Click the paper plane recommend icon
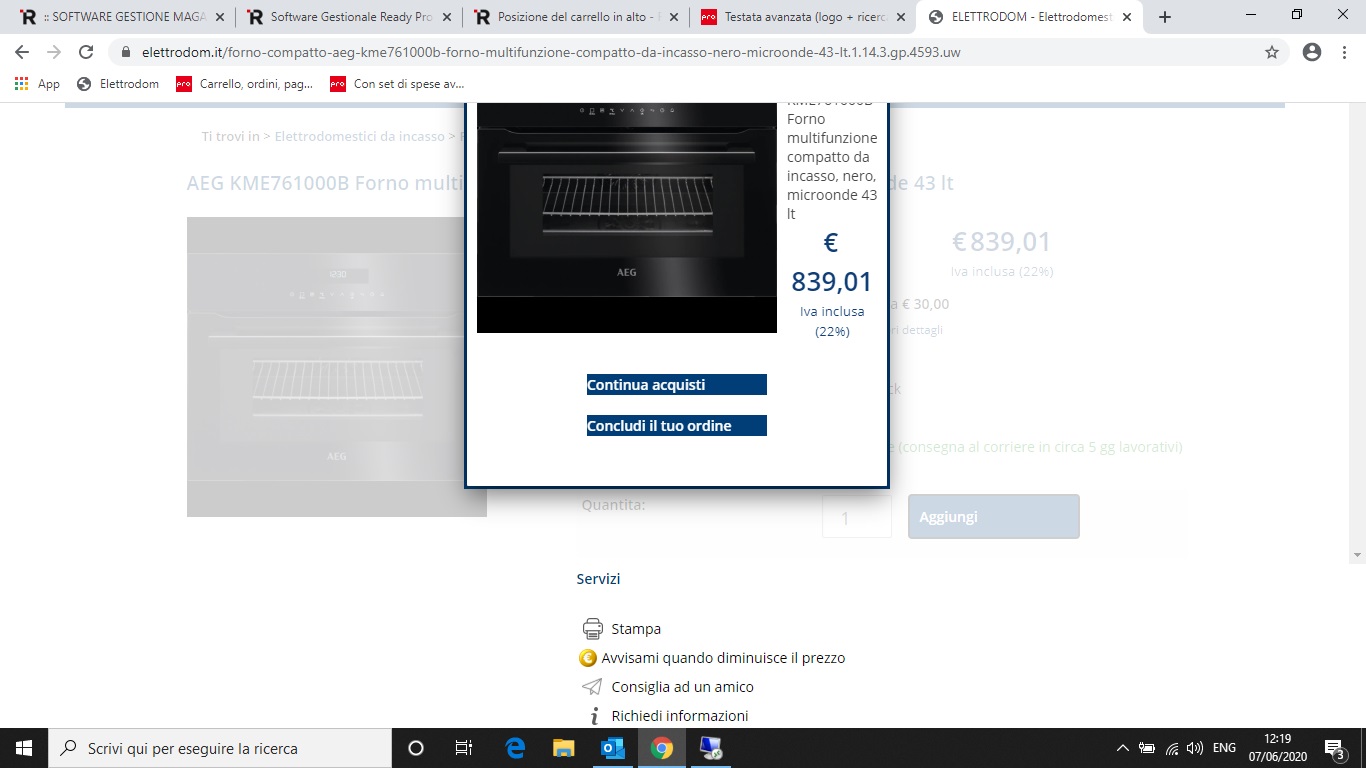 pyautogui.click(x=592, y=687)
